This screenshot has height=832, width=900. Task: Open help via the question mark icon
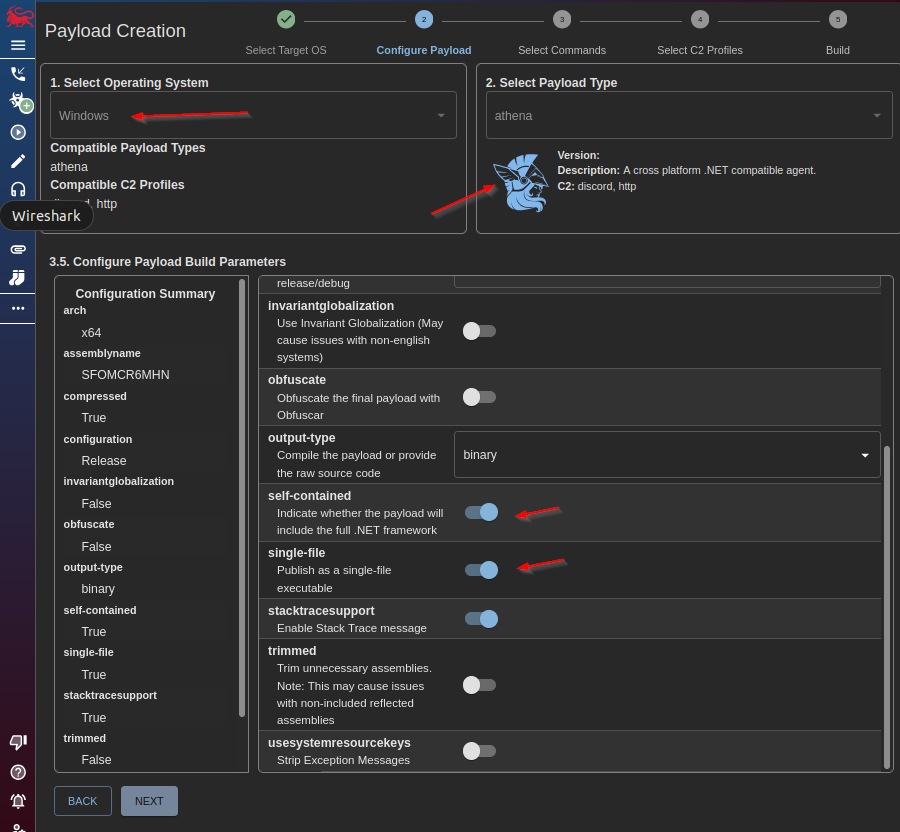tap(18, 772)
